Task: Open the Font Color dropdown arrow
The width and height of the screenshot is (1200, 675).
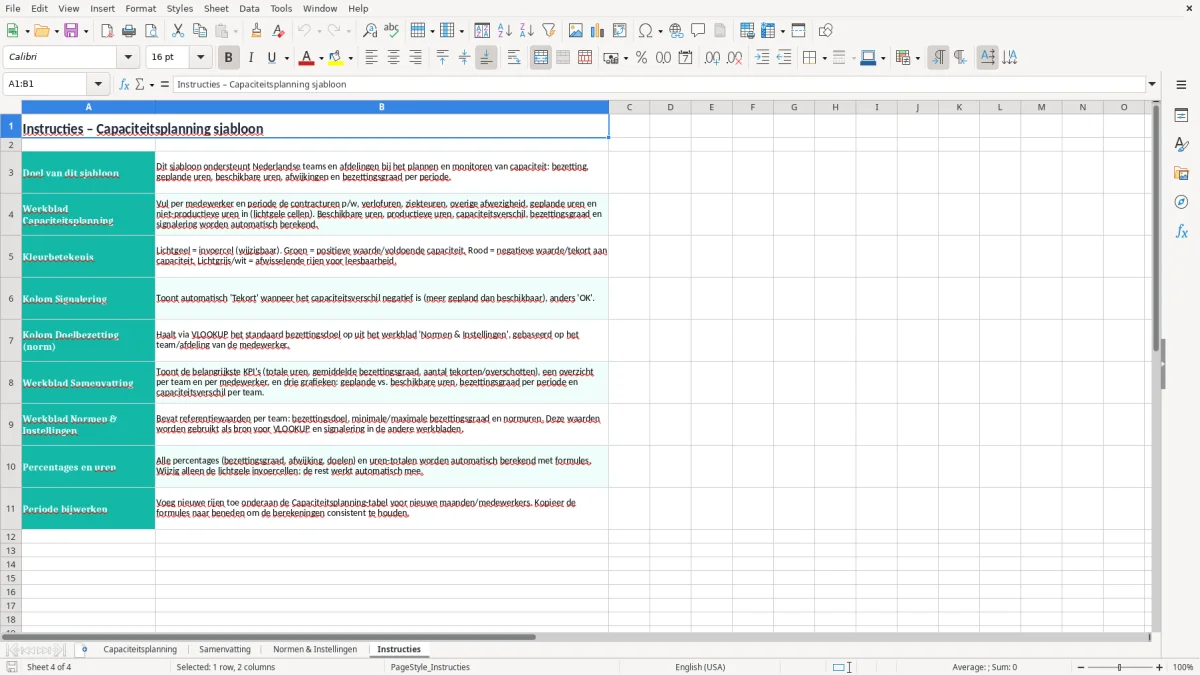Action: (320, 58)
